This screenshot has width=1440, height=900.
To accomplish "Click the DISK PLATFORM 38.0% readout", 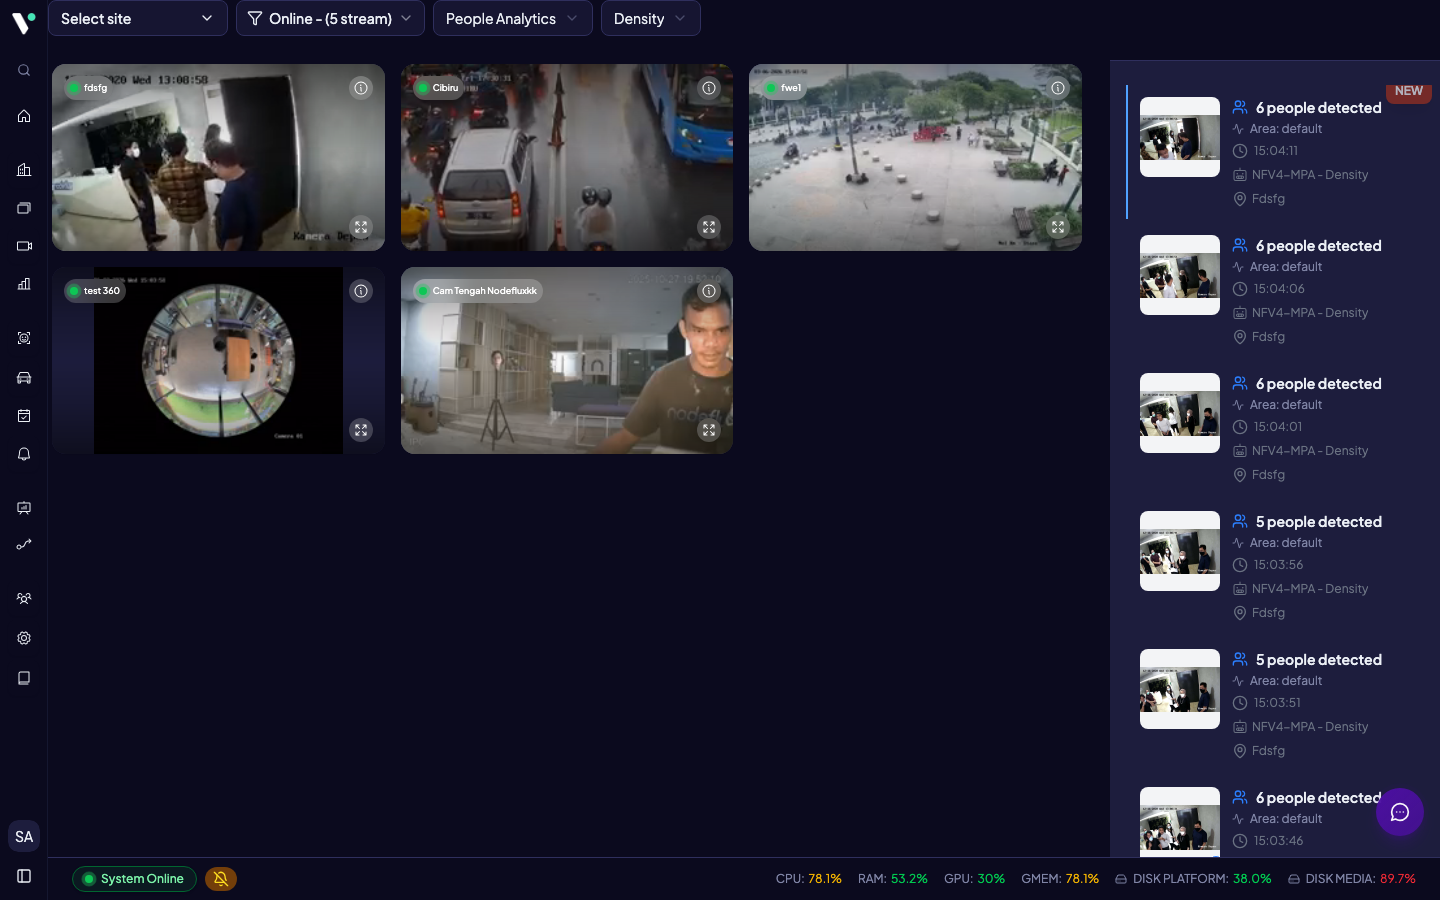I will pos(1193,879).
